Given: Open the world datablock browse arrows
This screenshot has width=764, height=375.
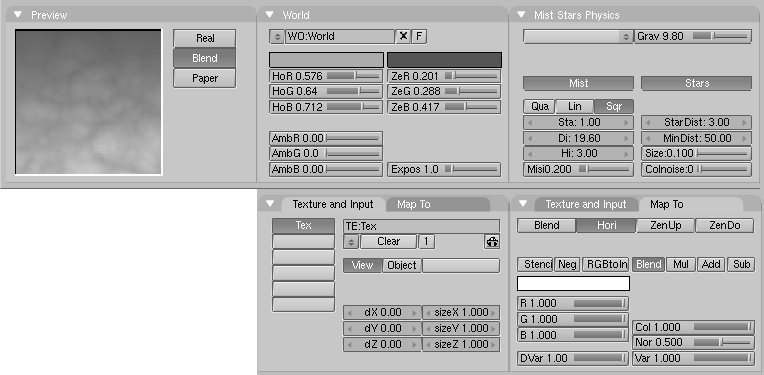Looking at the screenshot, I should pos(277,37).
